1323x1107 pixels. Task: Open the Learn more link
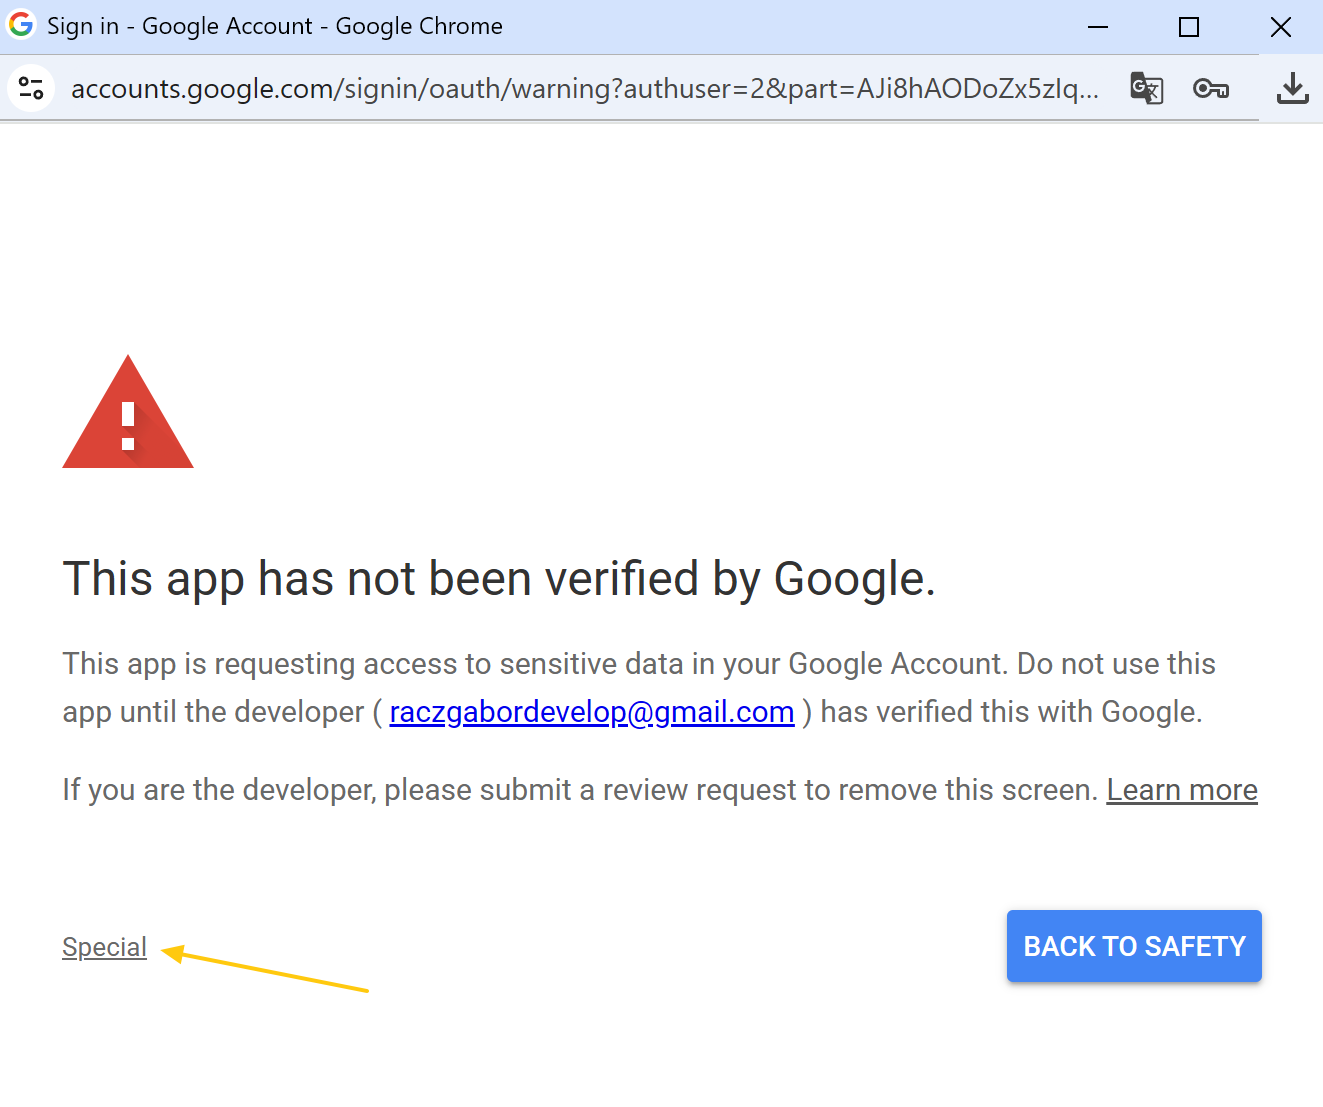point(1182,790)
